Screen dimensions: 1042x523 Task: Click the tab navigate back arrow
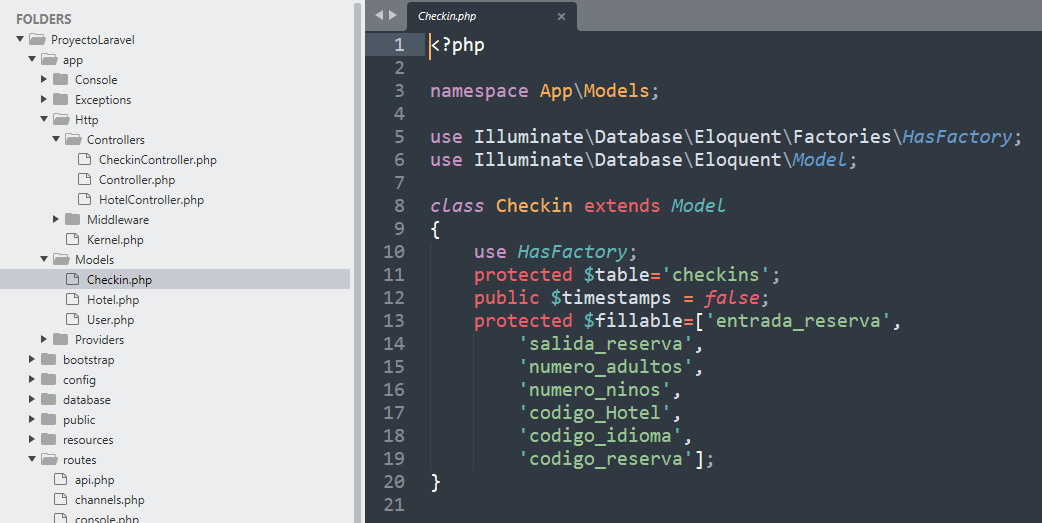click(x=379, y=15)
